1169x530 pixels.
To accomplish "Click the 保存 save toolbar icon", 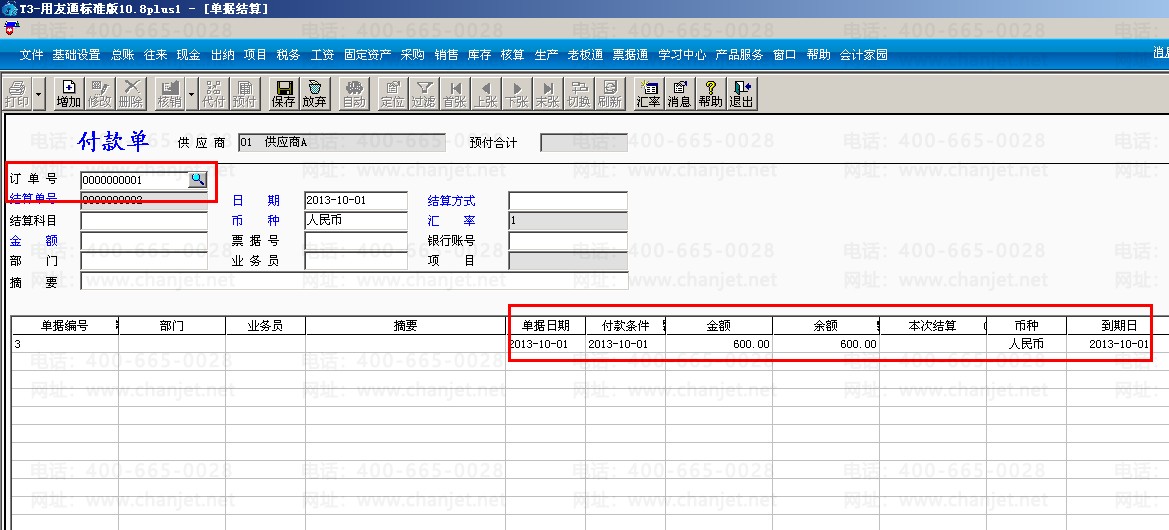I will point(283,94).
